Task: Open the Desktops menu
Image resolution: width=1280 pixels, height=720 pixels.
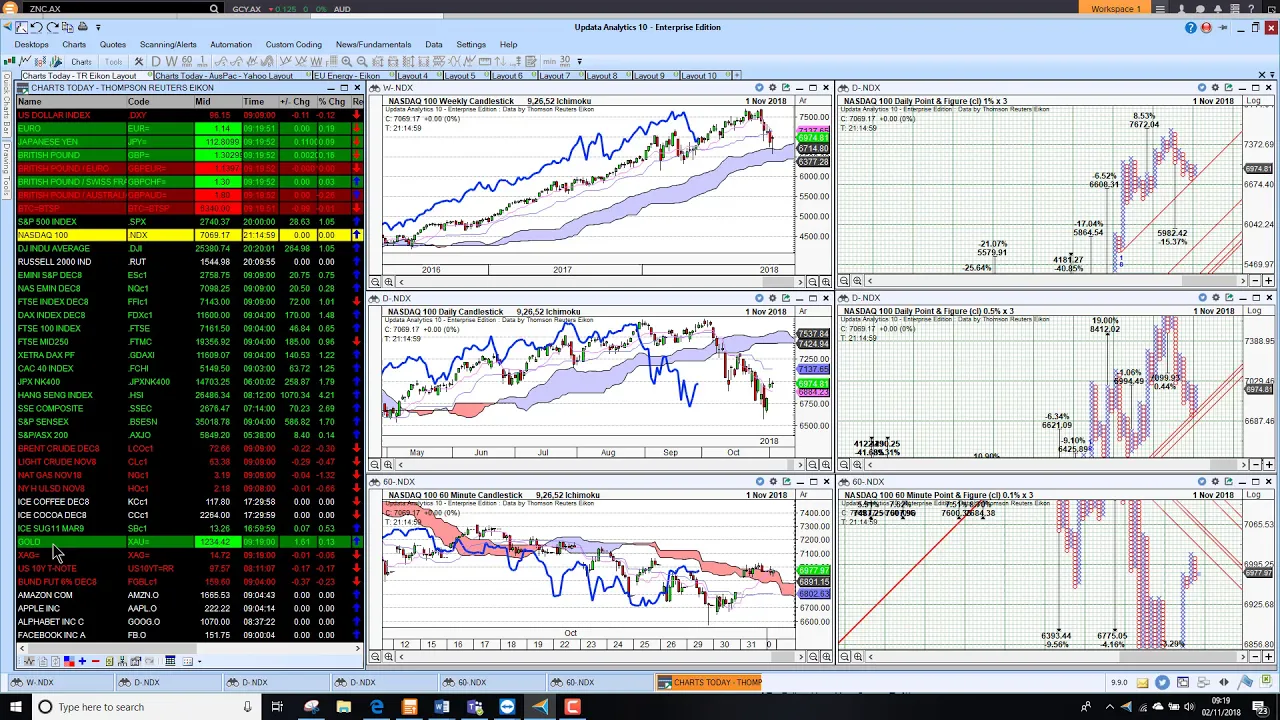Action: click(x=31, y=44)
